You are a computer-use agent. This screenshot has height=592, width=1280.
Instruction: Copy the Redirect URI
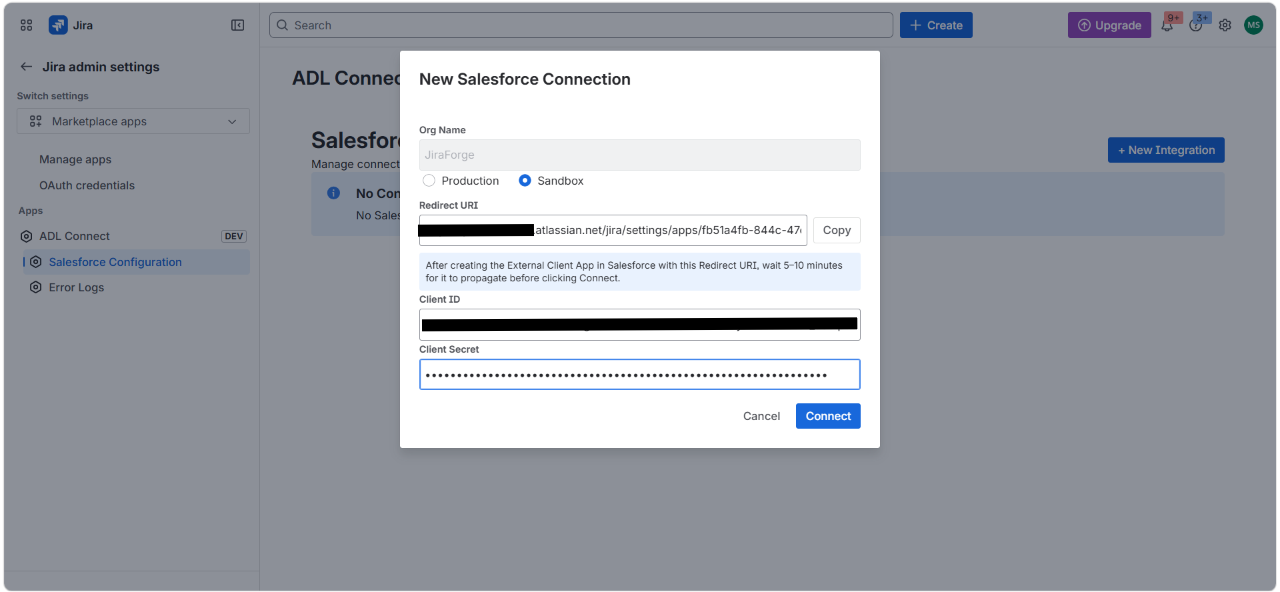click(x=837, y=230)
